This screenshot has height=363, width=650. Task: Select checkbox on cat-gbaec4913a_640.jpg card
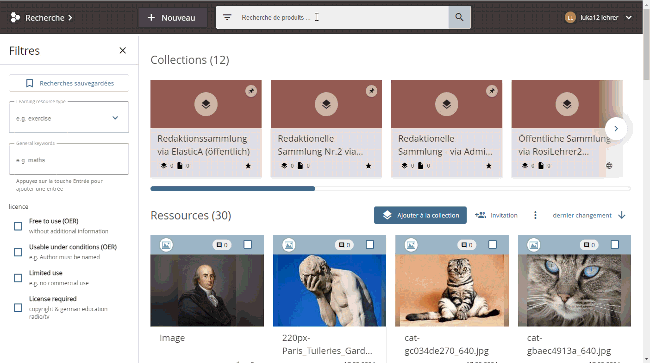615,245
